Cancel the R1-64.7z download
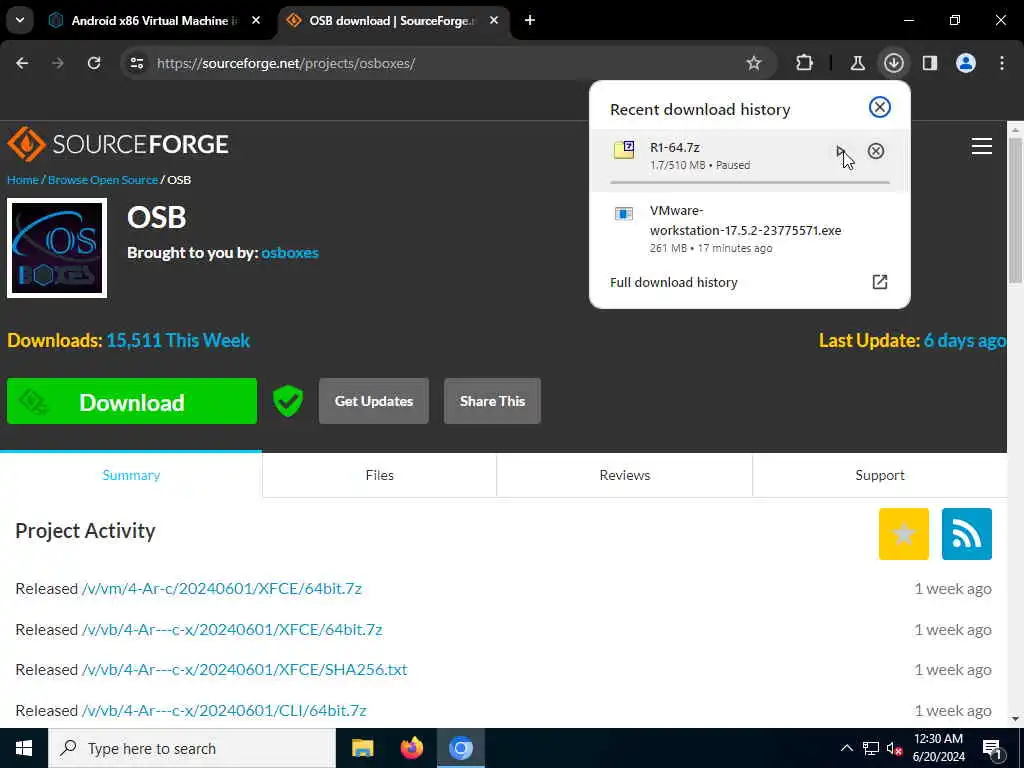This screenshot has height=768, width=1024. [876, 152]
